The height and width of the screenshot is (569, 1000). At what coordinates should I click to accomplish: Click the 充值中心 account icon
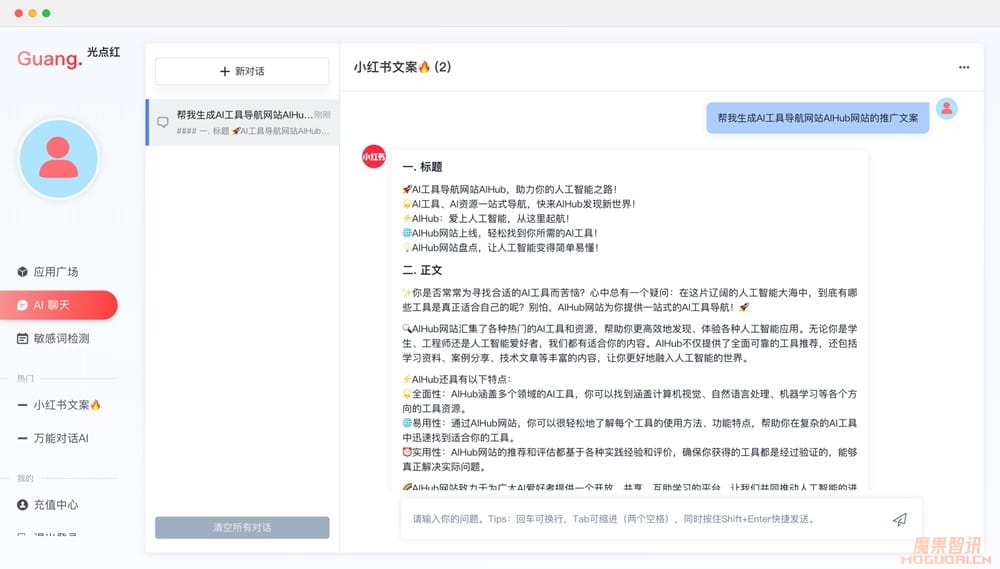point(22,505)
